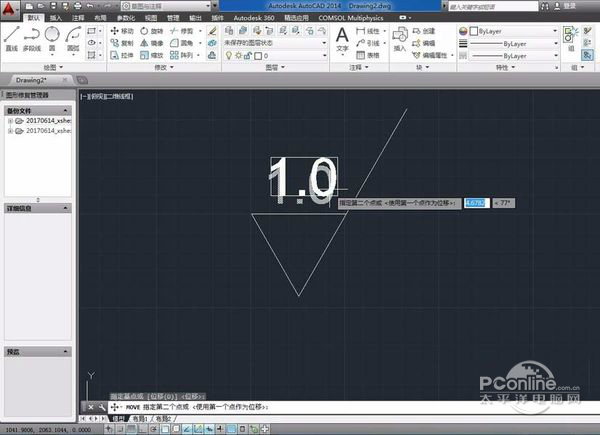Click the object color wheel swatch
The image size is (600, 435).
(463, 31)
